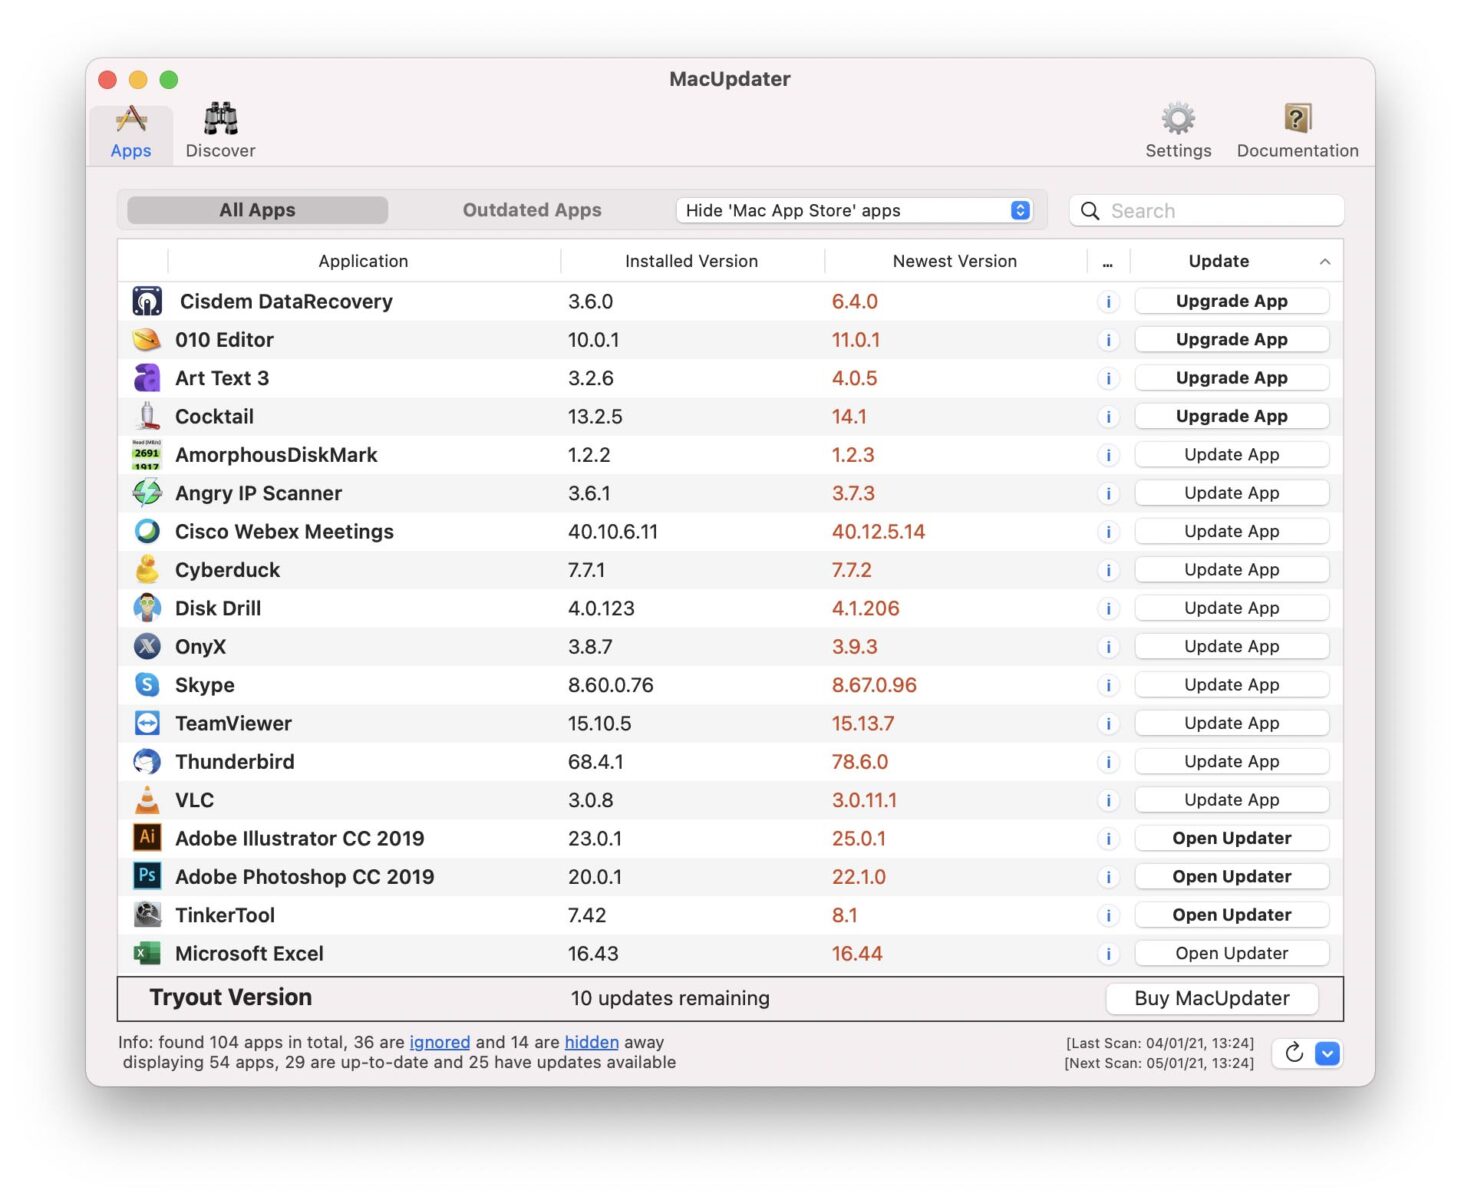Click Upgrade App for Cisdem DataRecovery

click(1231, 301)
